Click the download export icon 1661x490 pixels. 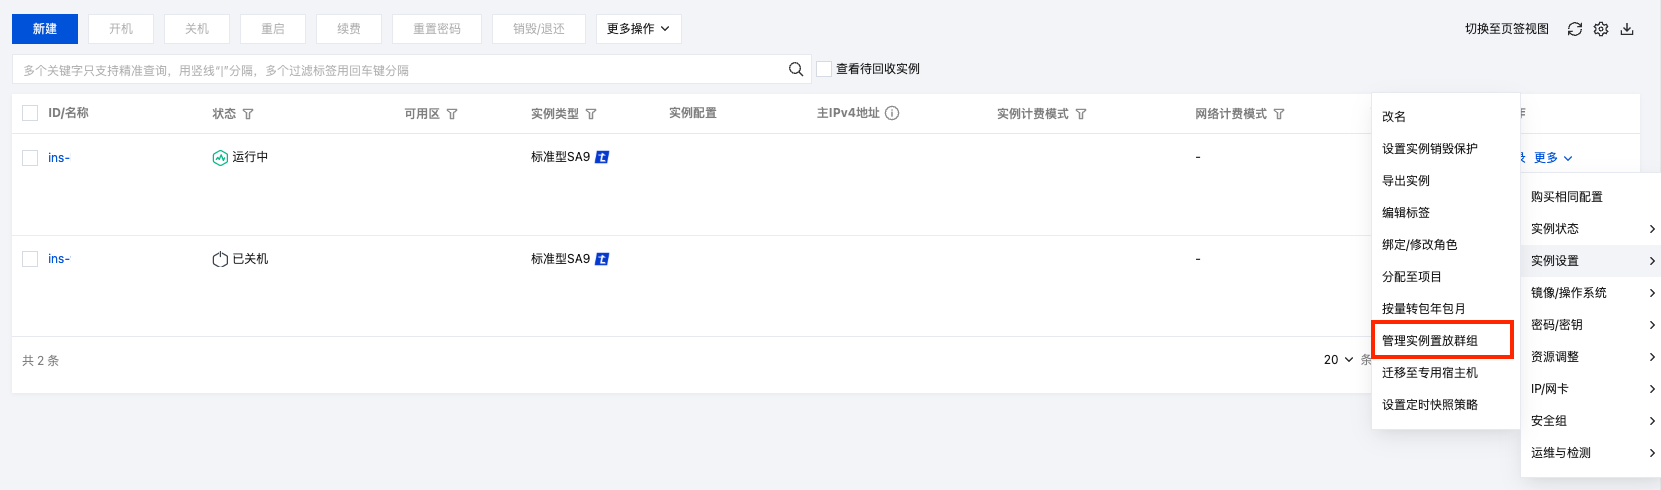click(1627, 29)
